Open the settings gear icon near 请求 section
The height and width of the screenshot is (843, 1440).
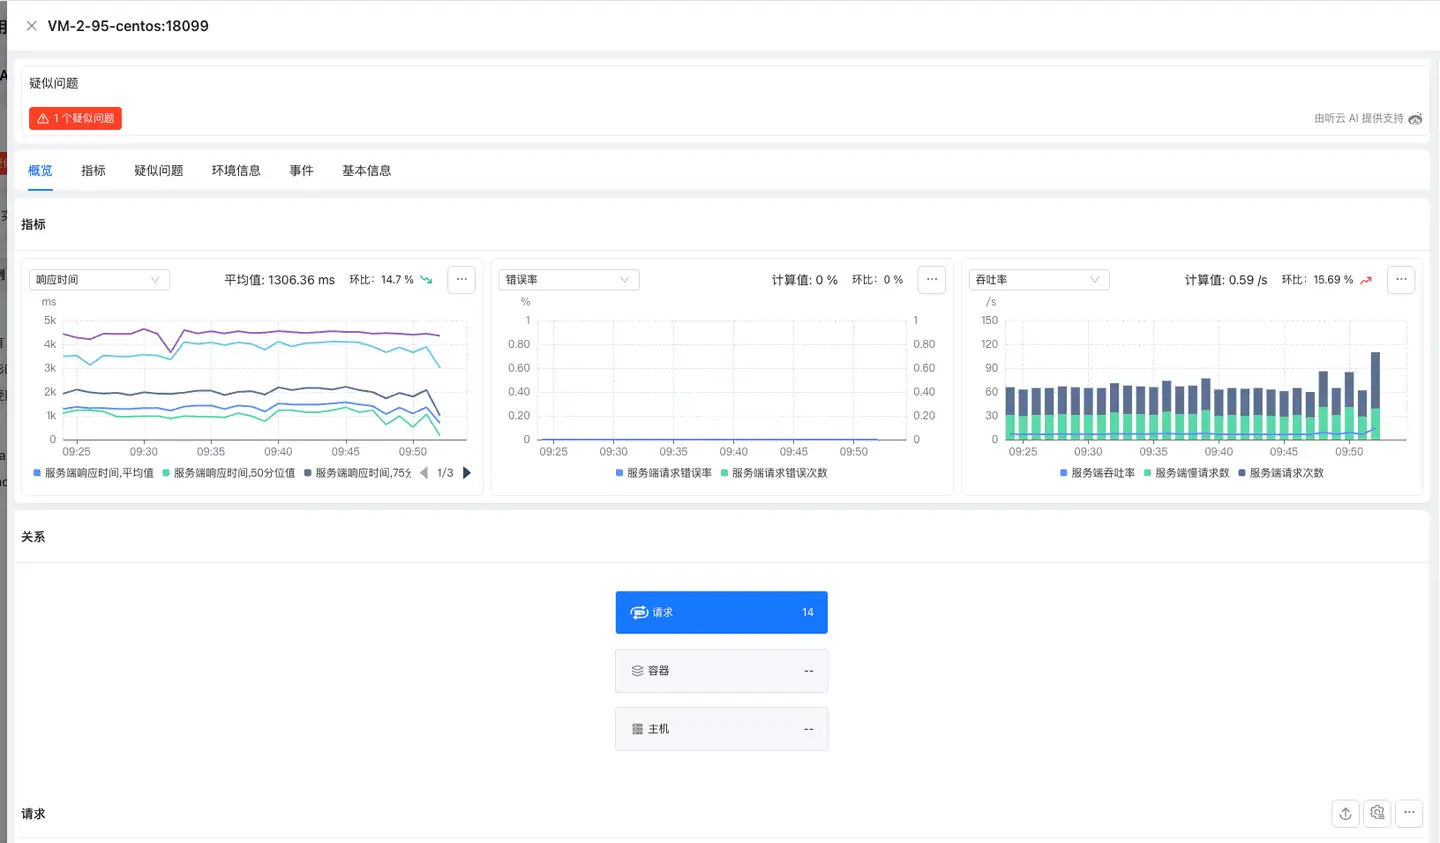pos(1377,813)
